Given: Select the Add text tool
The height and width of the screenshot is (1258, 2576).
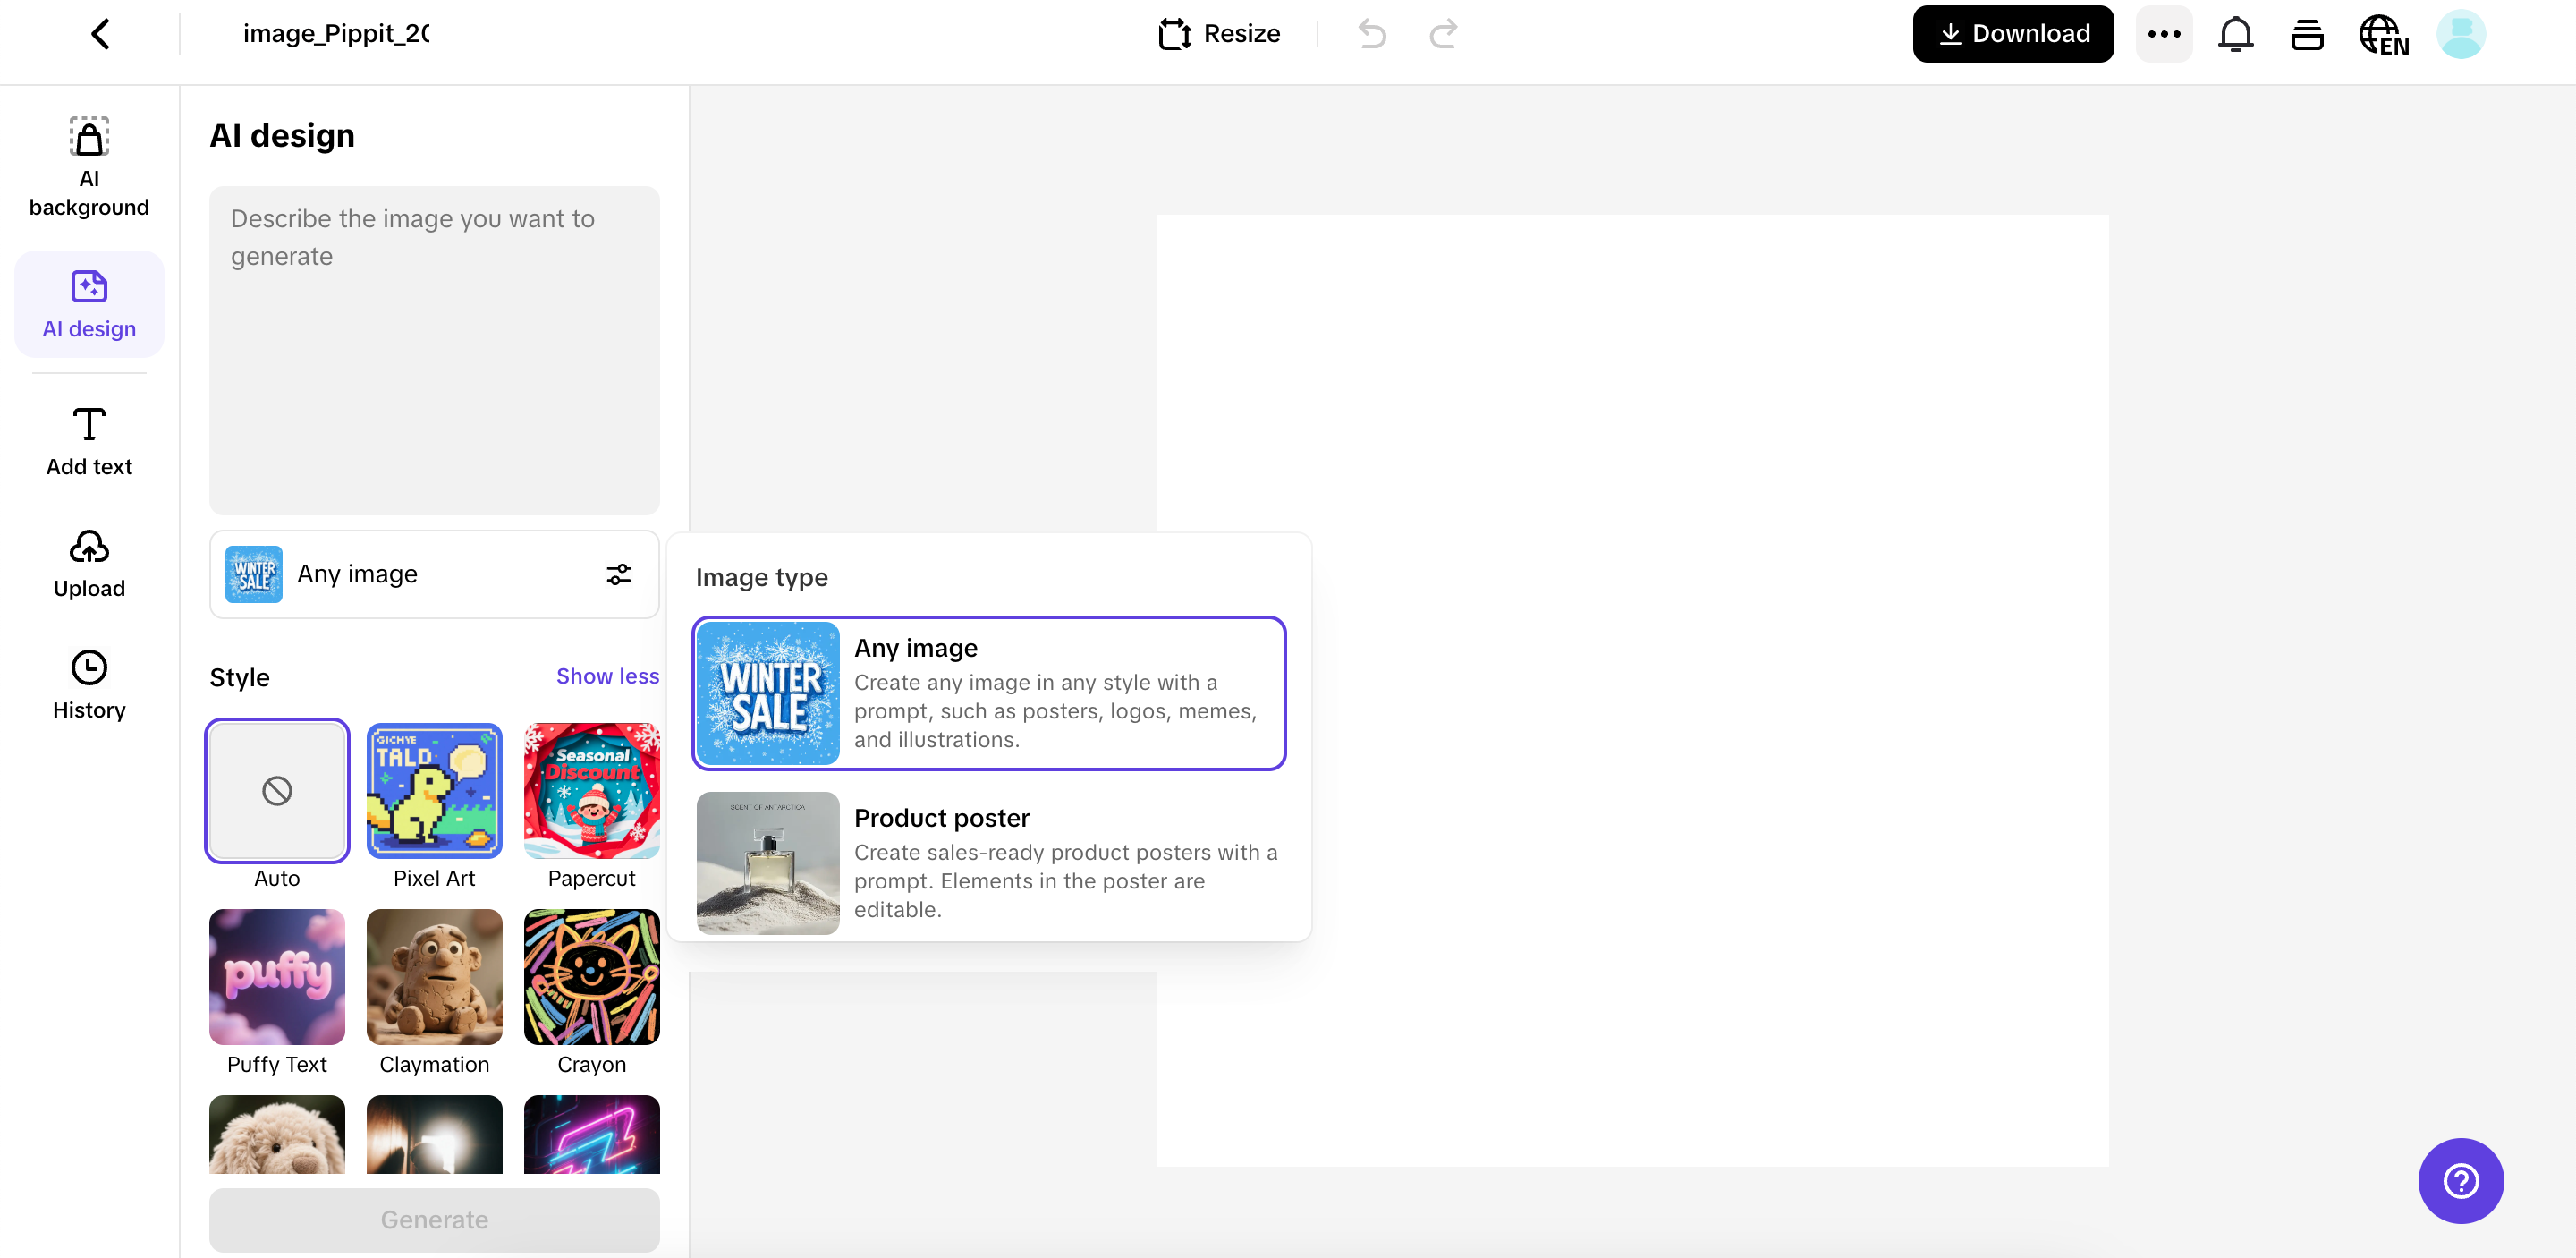Looking at the screenshot, I should pos(88,440).
